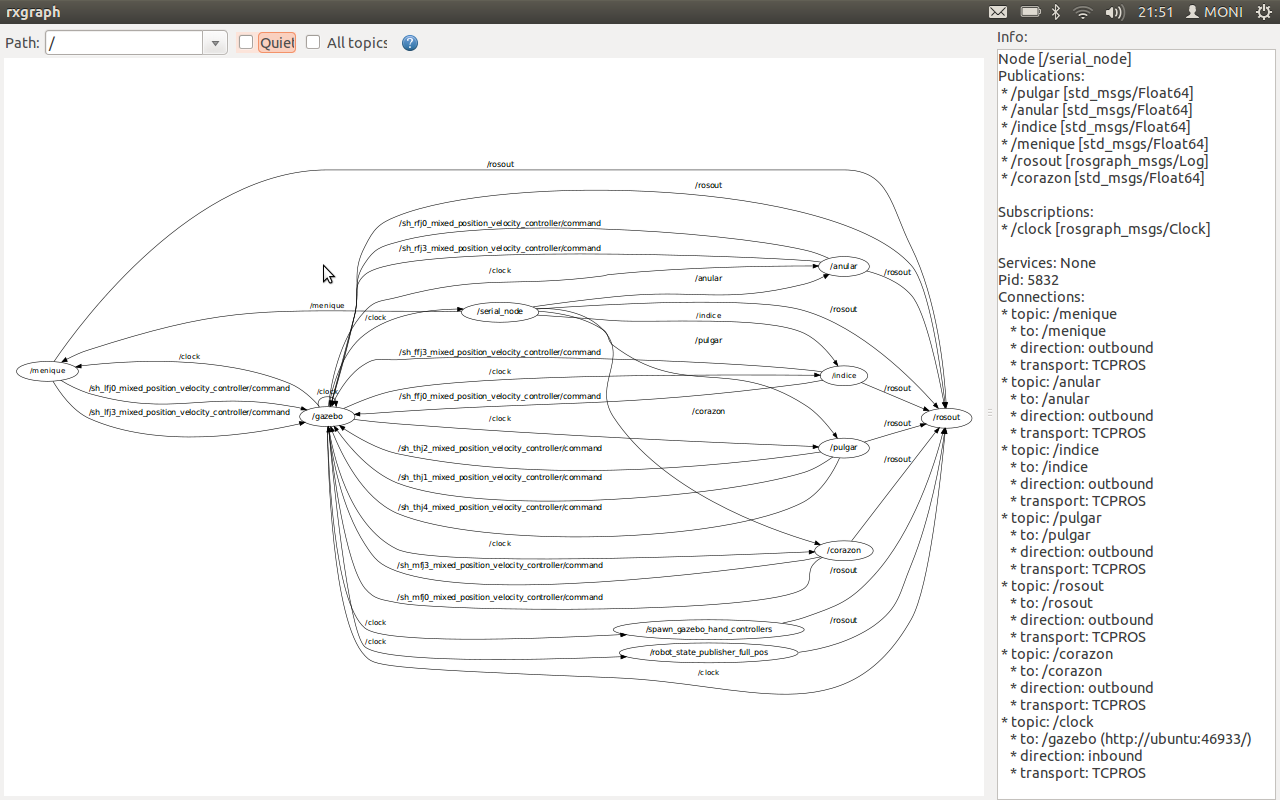Screen dimensions: 1280x800
Task: Click 'topic: /clock' in Connections list
Action: coord(1052,722)
